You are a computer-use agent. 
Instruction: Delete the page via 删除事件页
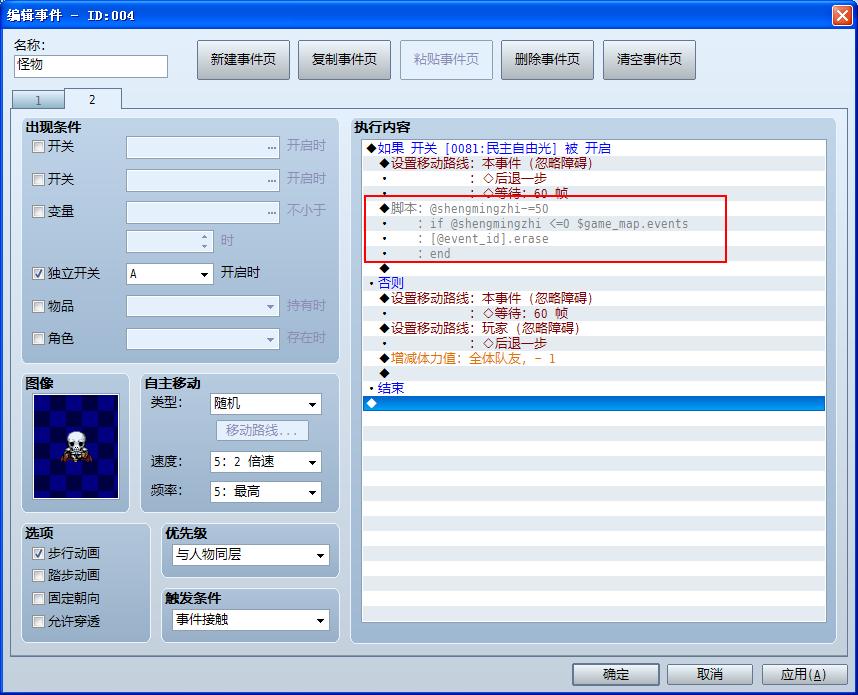547,60
